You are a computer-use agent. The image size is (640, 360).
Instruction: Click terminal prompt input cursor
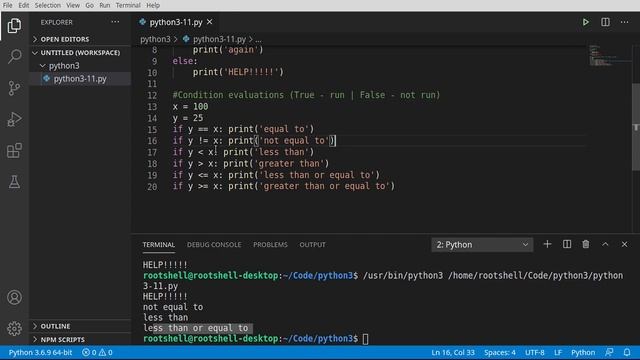tap(365, 339)
